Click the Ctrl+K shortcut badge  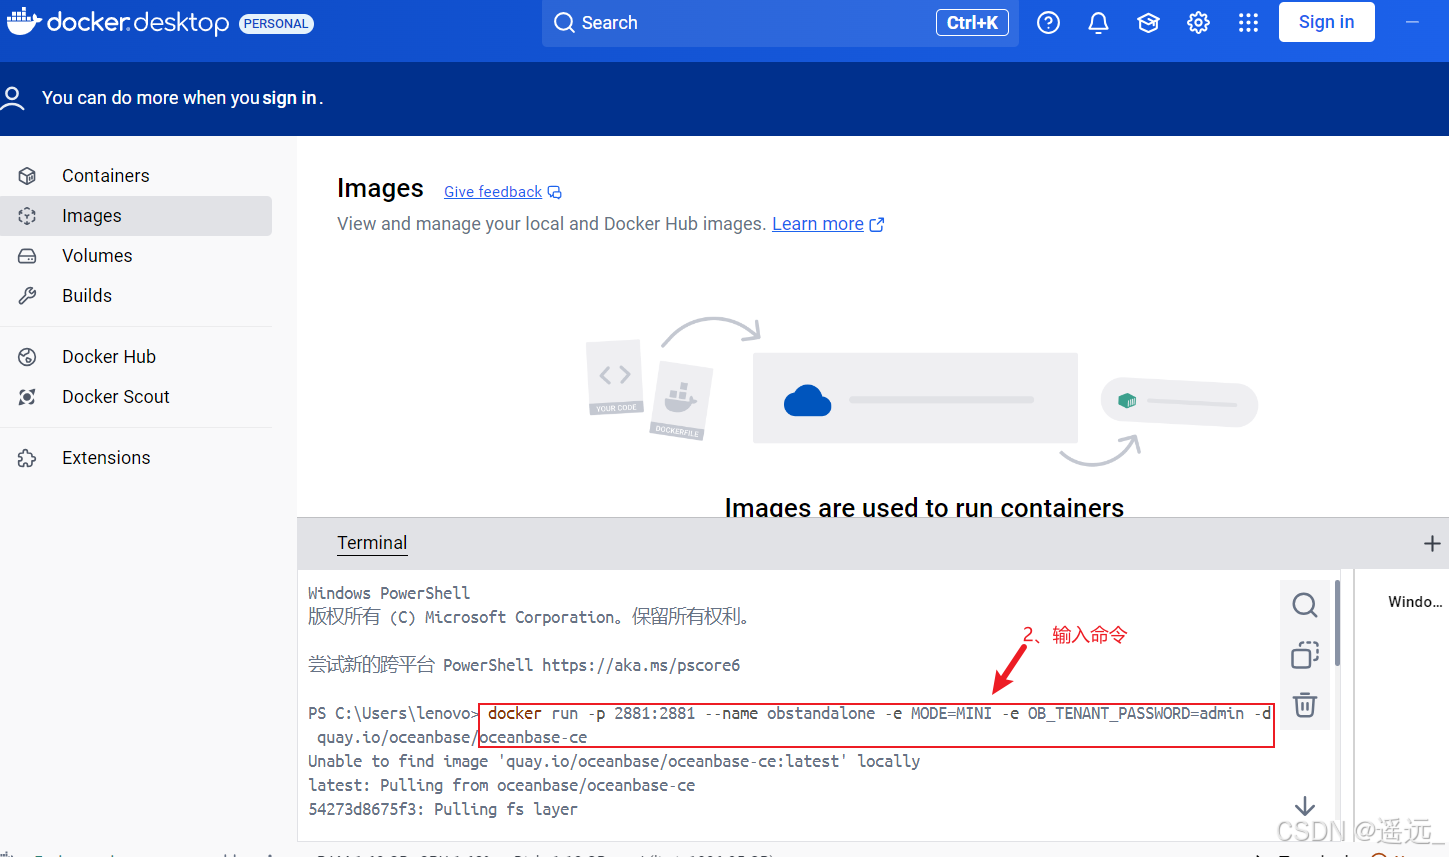click(x=972, y=23)
